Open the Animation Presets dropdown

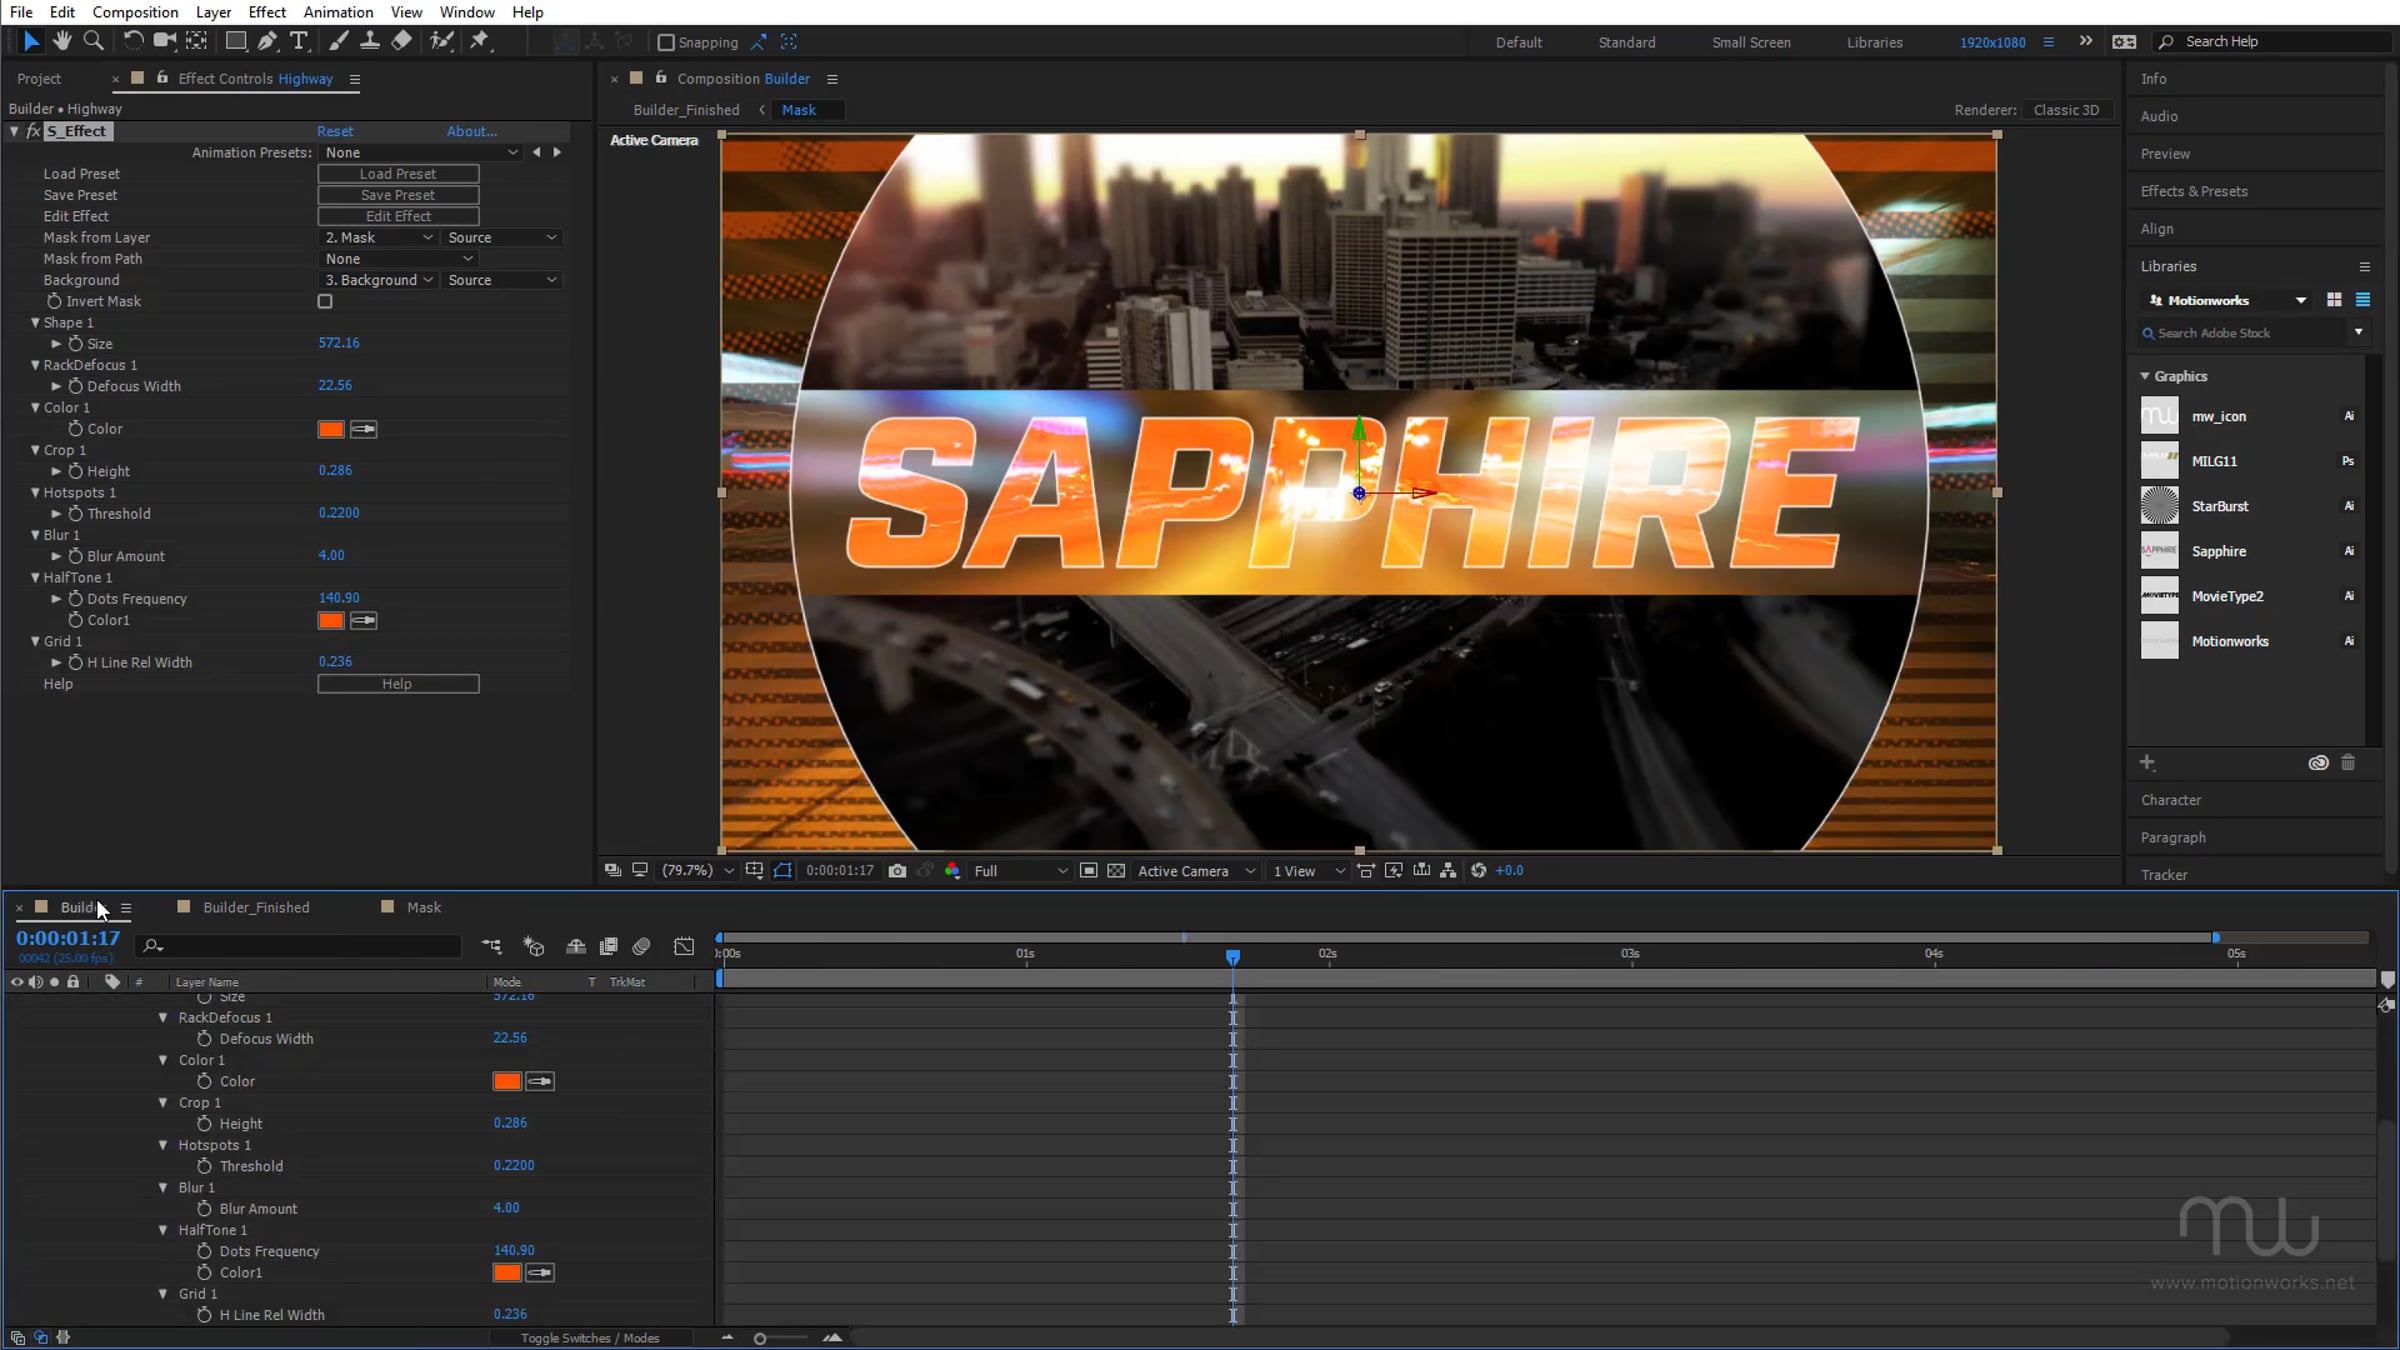pyautogui.click(x=421, y=152)
